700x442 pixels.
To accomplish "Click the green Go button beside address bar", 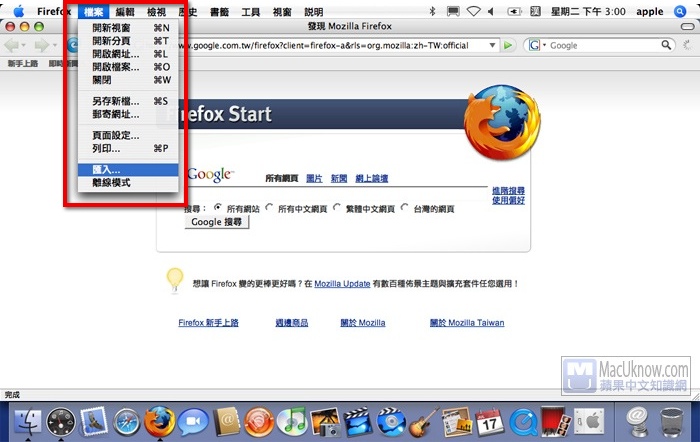I will coord(508,45).
